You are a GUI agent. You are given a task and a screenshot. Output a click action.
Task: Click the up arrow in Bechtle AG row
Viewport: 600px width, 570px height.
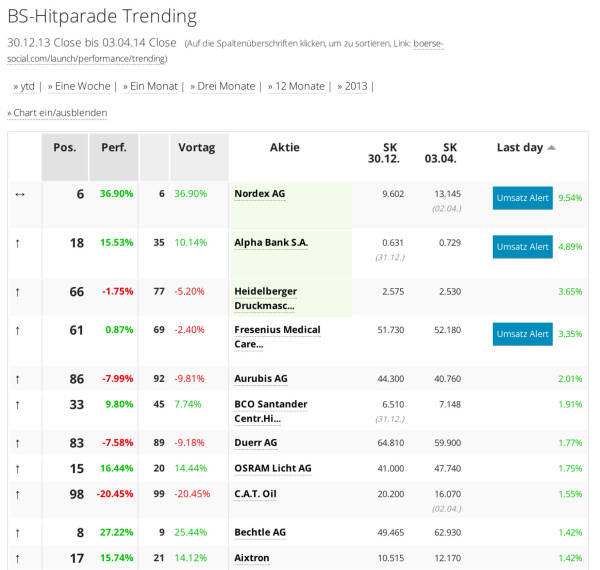pyautogui.click(x=18, y=533)
